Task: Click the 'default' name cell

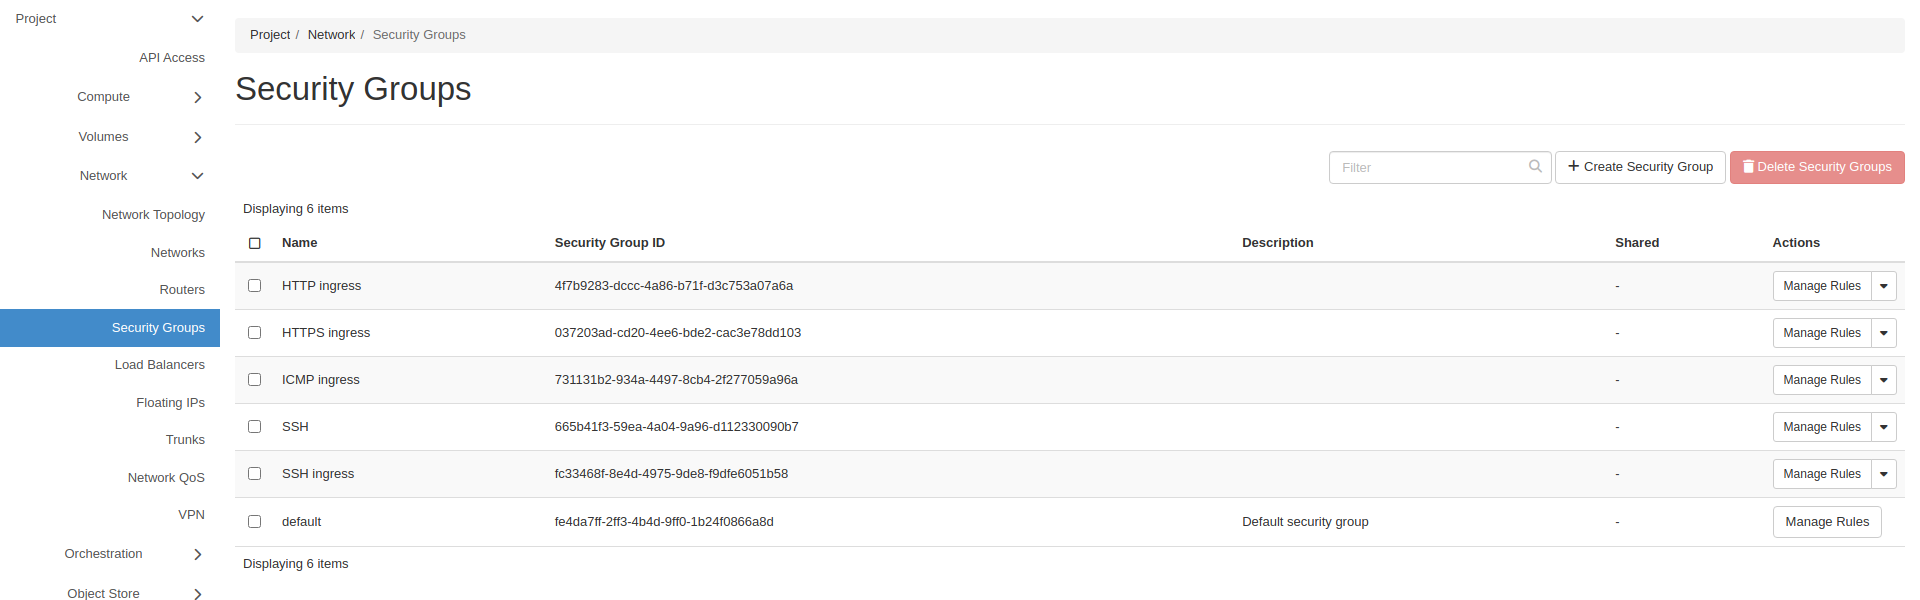Action: (301, 522)
